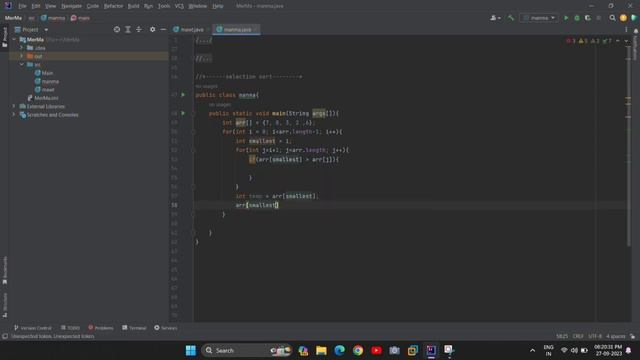Expand the folded code block at top

point(203,40)
